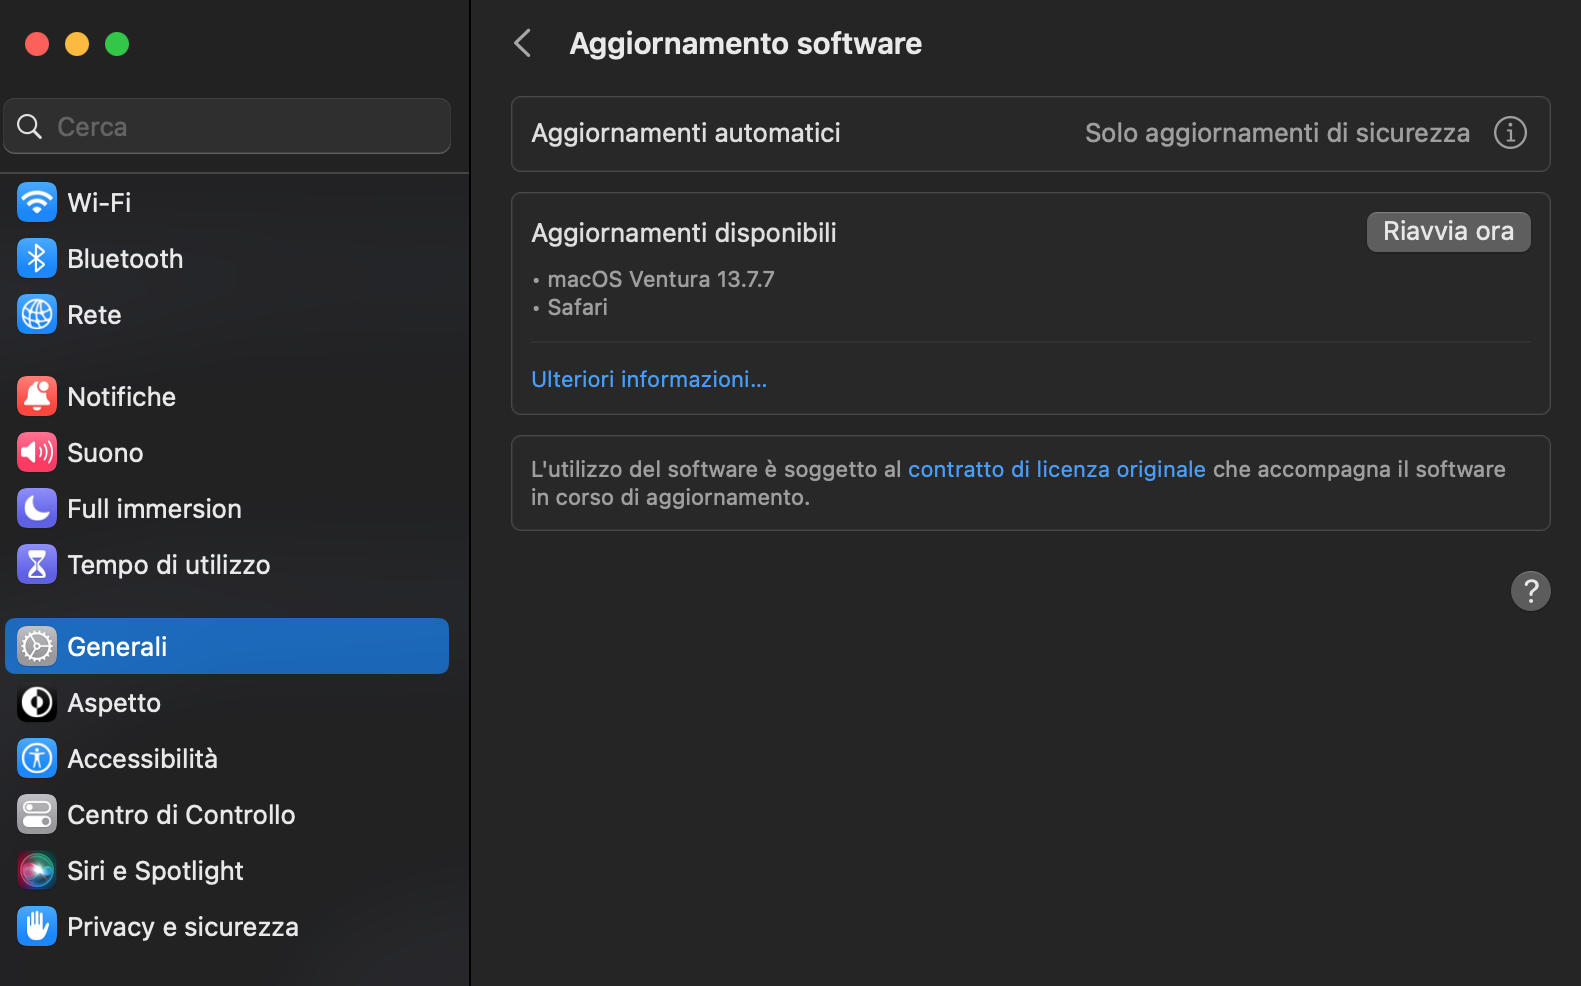The height and width of the screenshot is (986, 1581).
Task: Open Centro di Controllo label
Action: pos(181,814)
